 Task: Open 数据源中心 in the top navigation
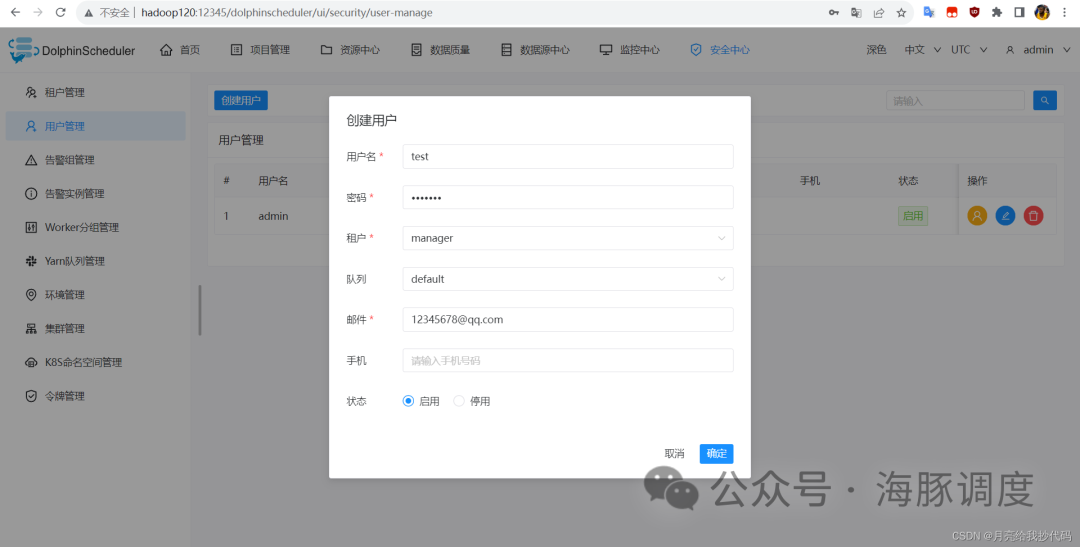[x=535, y=50]
